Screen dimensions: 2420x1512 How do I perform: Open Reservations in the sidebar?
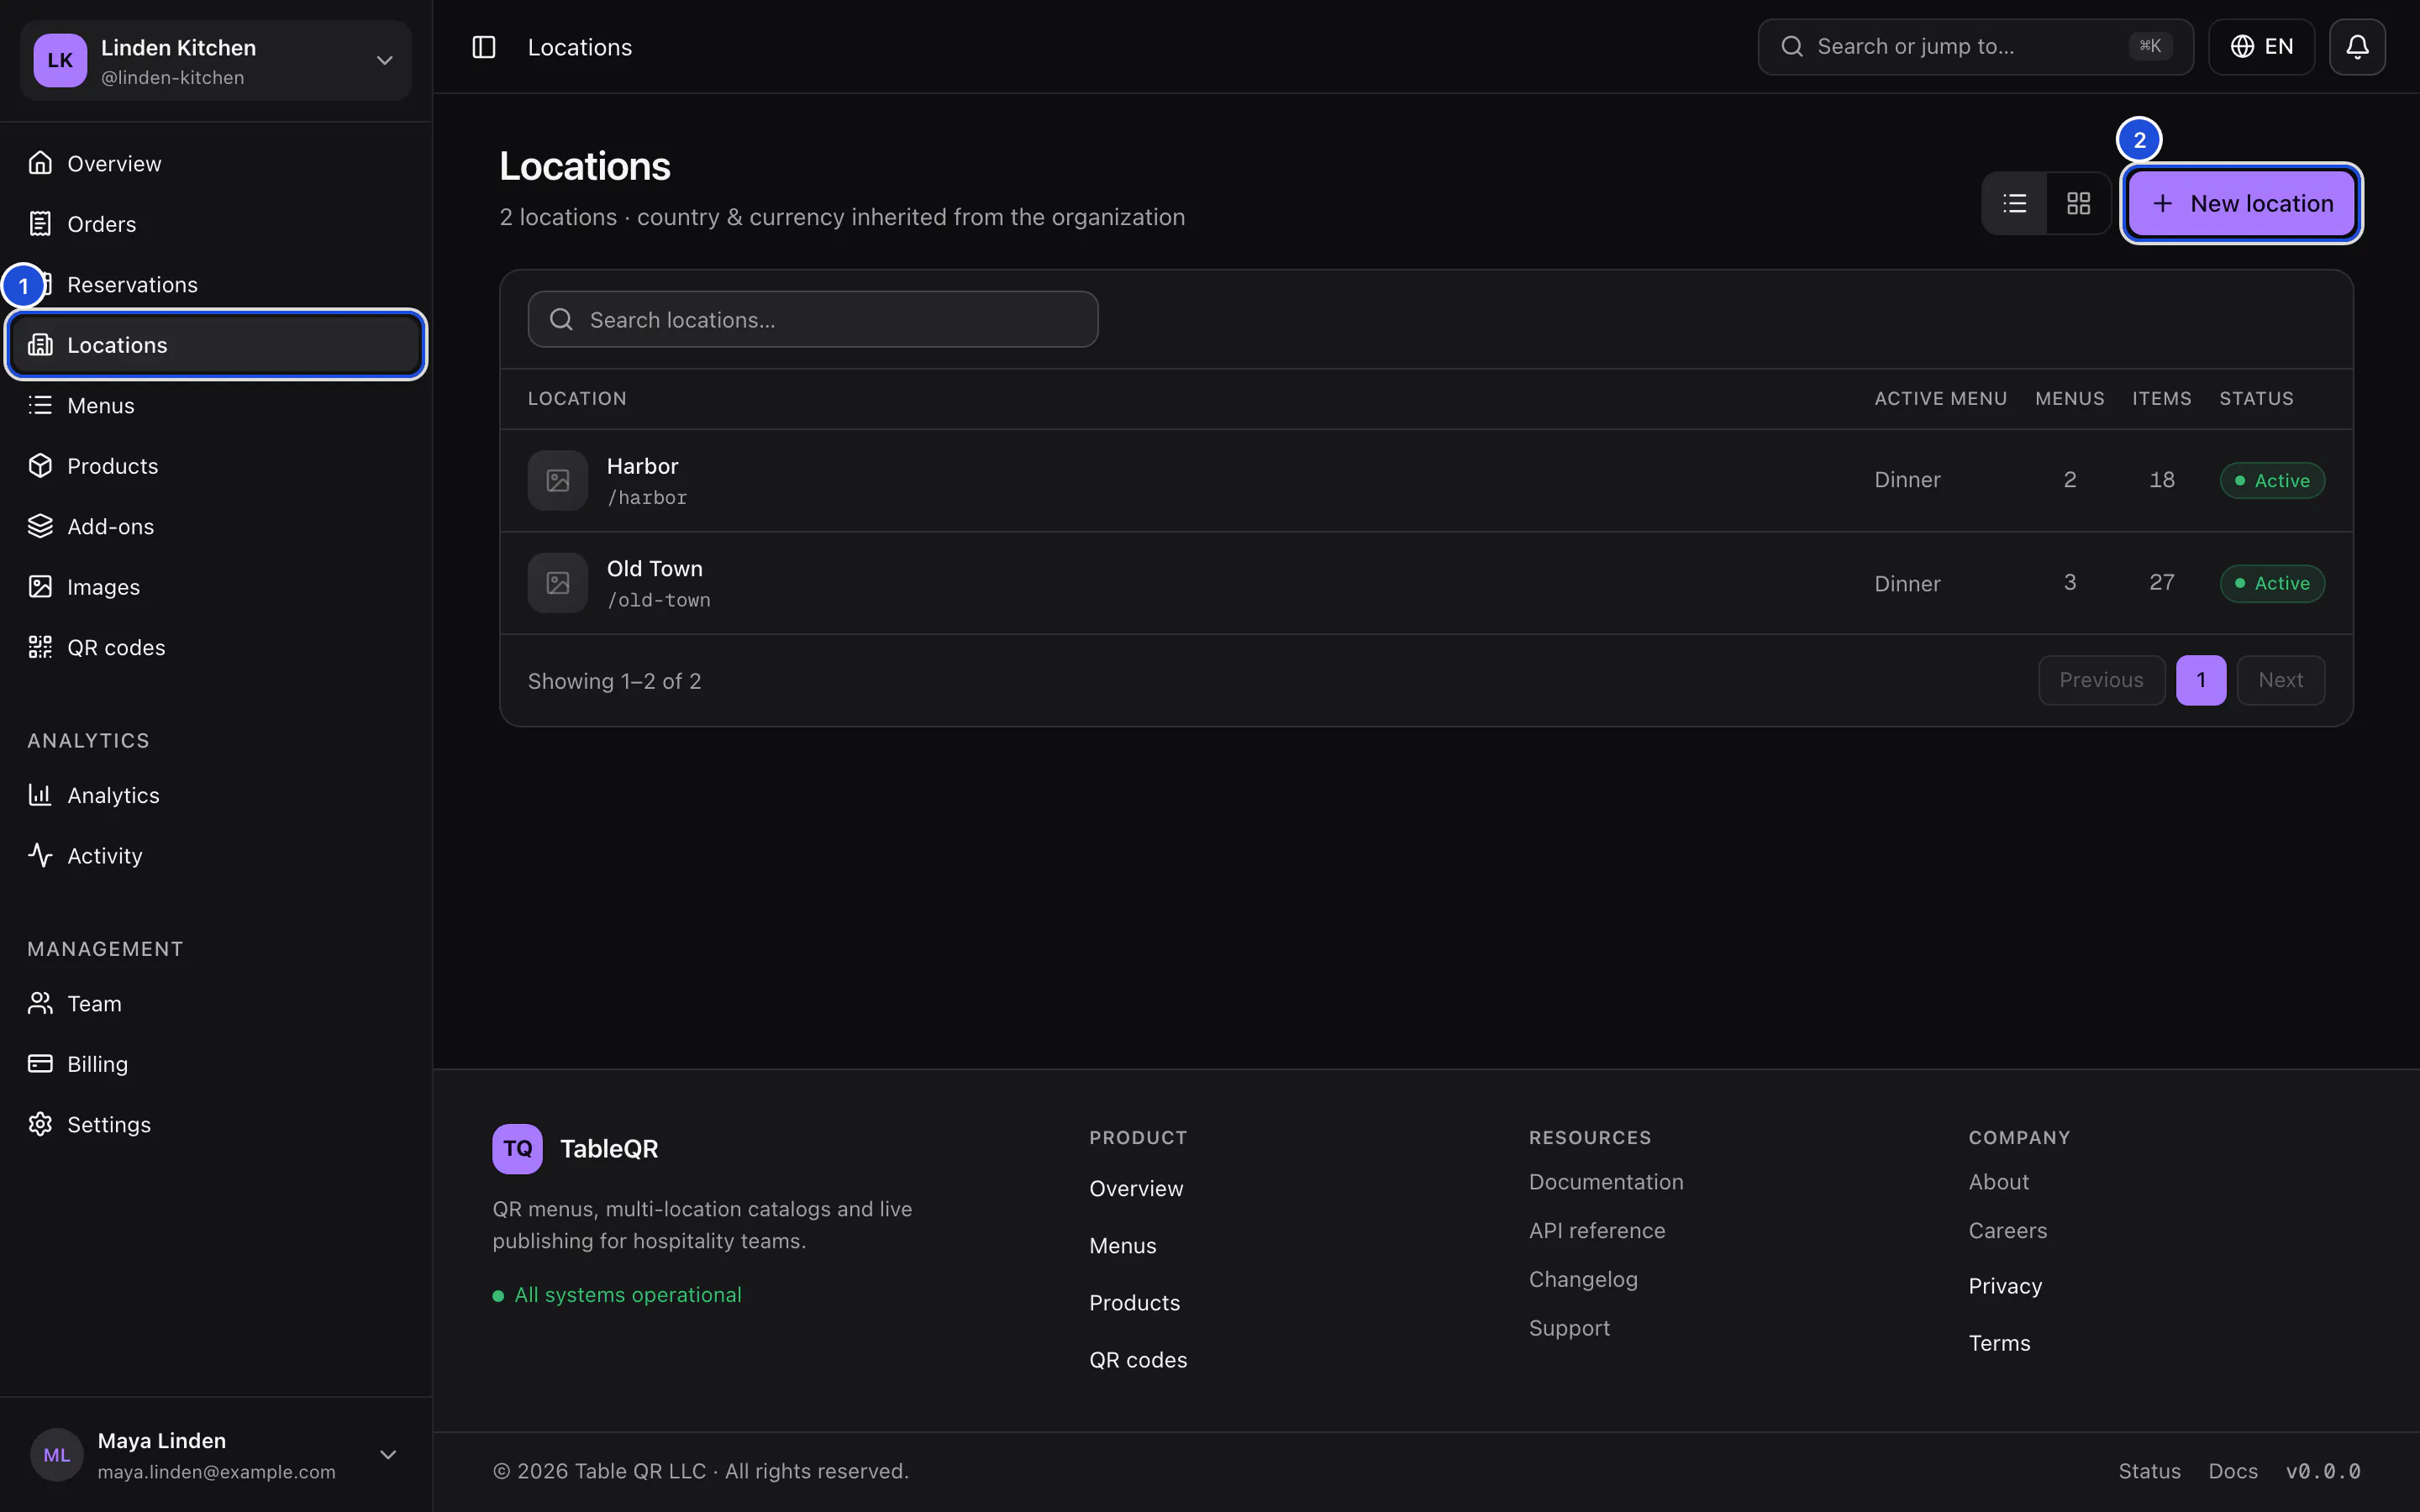pos(216,284)
